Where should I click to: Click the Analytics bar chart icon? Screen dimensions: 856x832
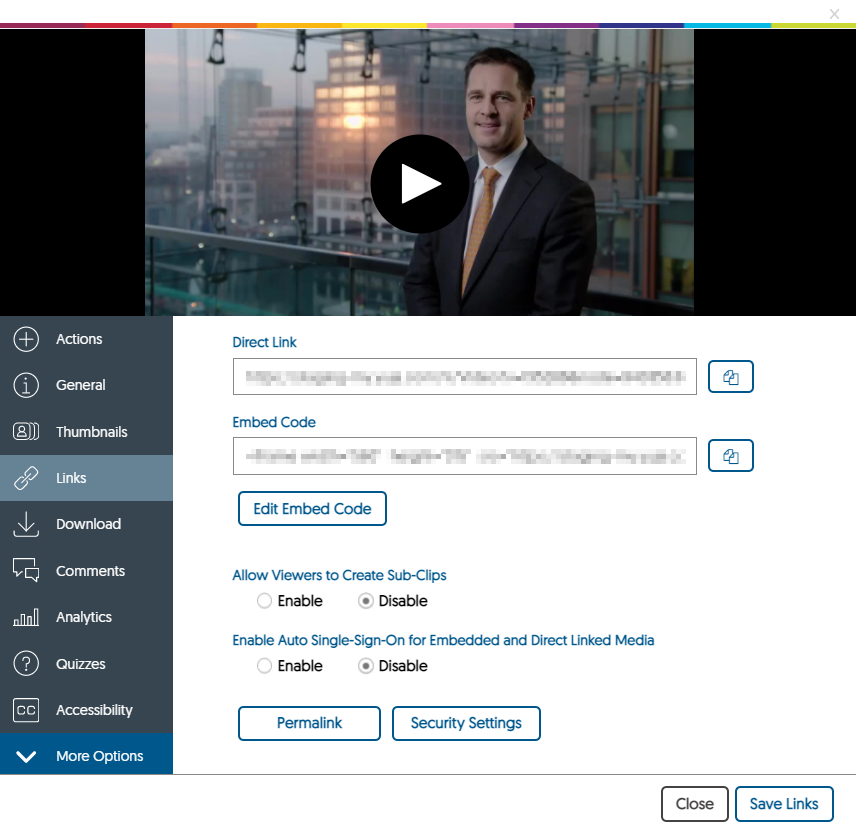(x=26, y=617)
